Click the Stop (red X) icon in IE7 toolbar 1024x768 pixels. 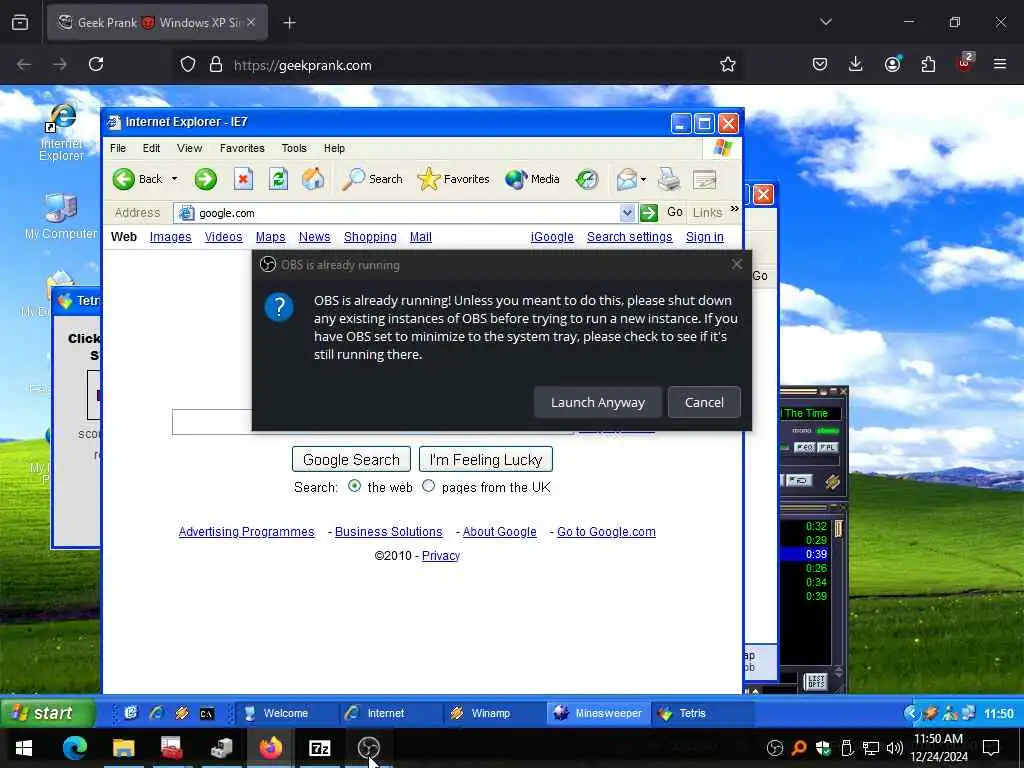[244, 179]
